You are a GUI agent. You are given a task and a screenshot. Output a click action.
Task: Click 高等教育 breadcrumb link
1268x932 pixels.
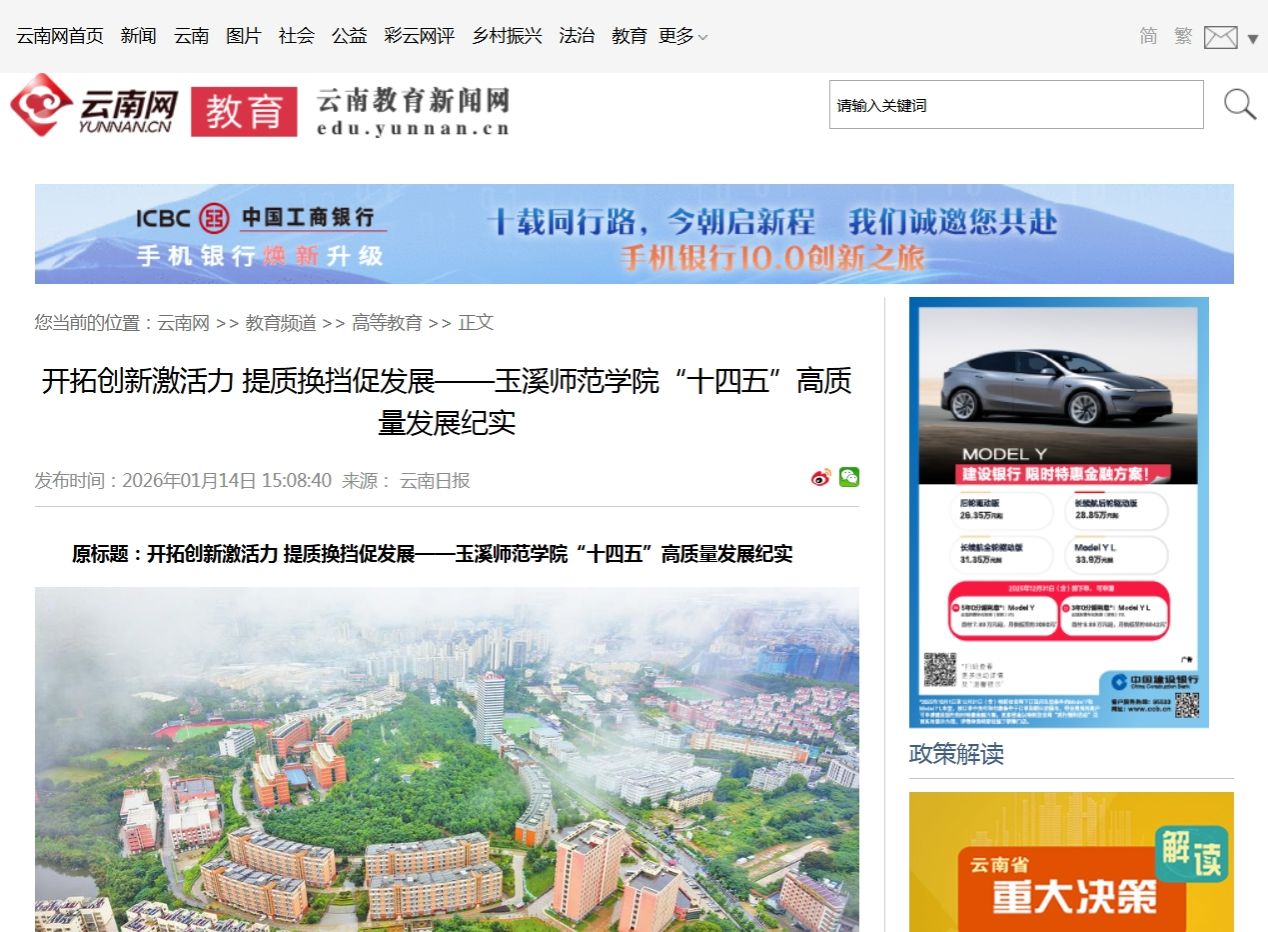point(387,323)
